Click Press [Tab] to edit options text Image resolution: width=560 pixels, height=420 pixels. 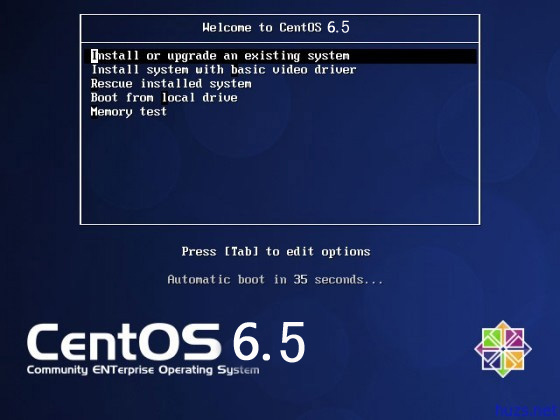(276, 251)
